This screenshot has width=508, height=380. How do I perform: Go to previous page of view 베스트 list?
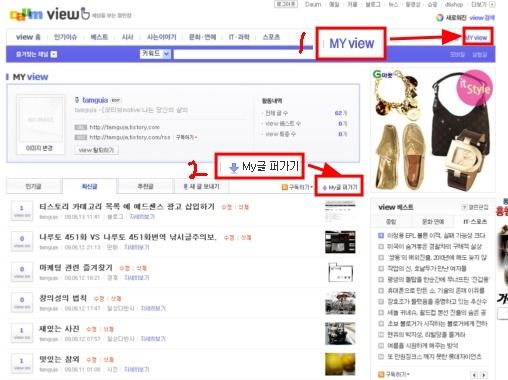pyautogui.click(x=475, y=375)
